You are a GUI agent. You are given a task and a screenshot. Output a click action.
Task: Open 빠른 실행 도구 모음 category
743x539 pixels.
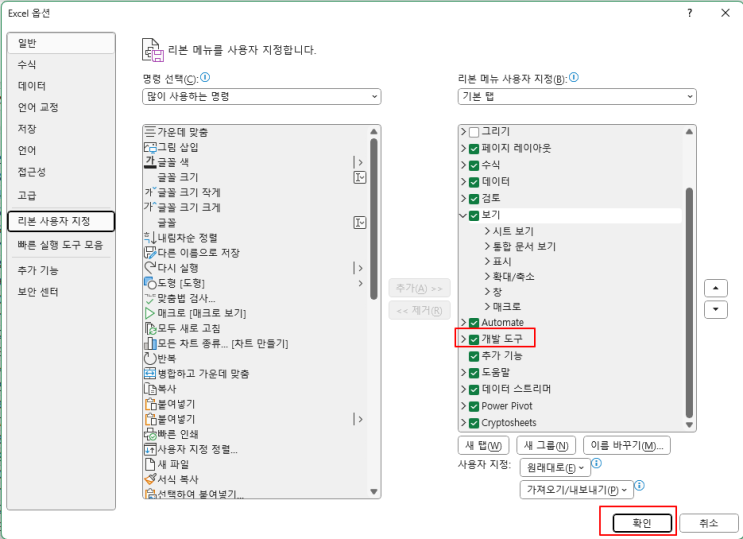(61, 245)
